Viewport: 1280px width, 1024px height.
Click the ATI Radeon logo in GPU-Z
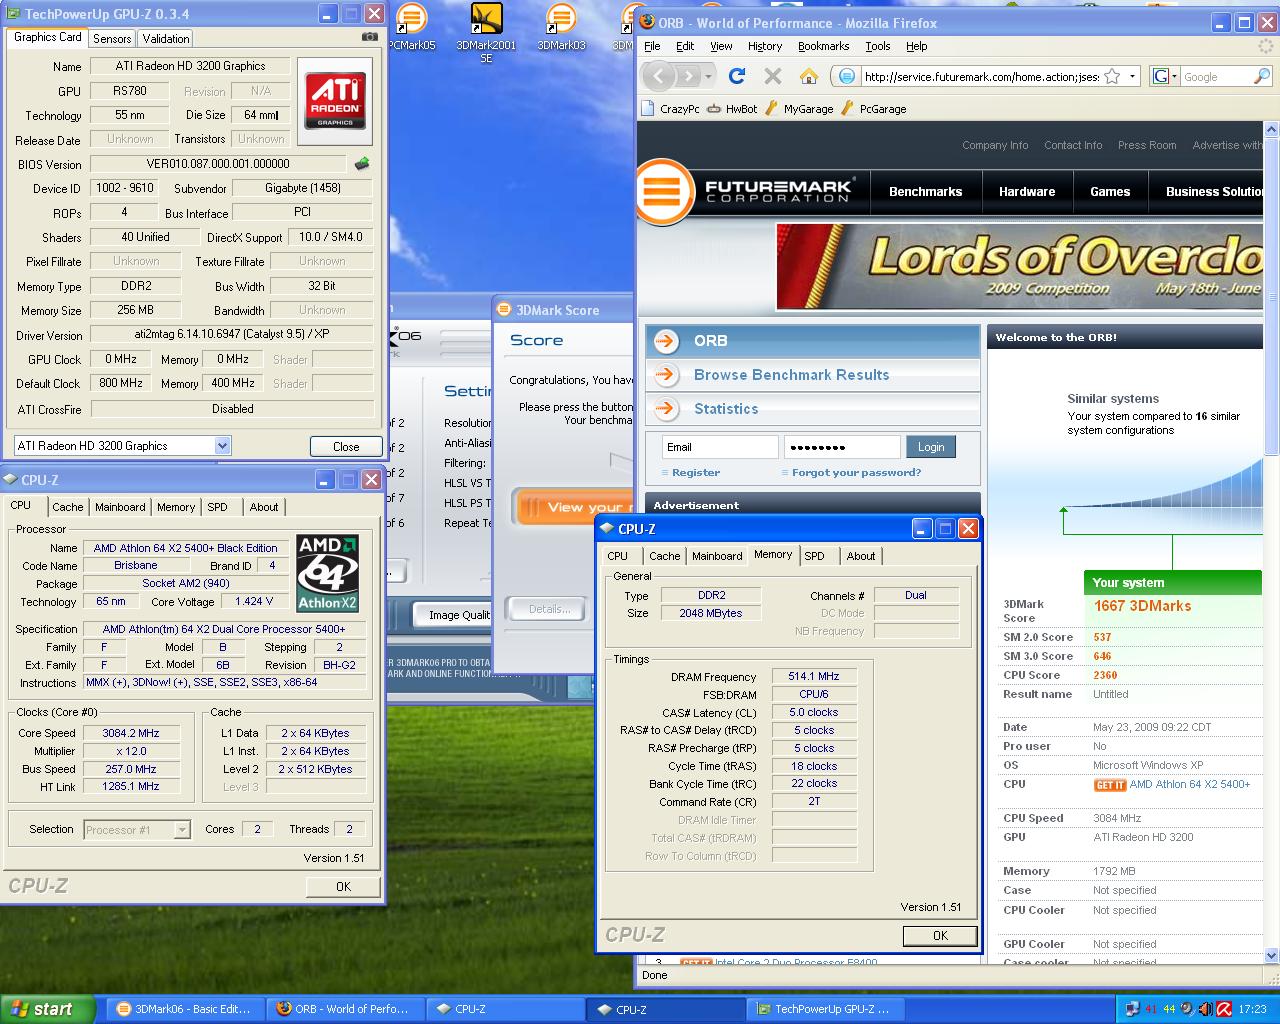335,101
